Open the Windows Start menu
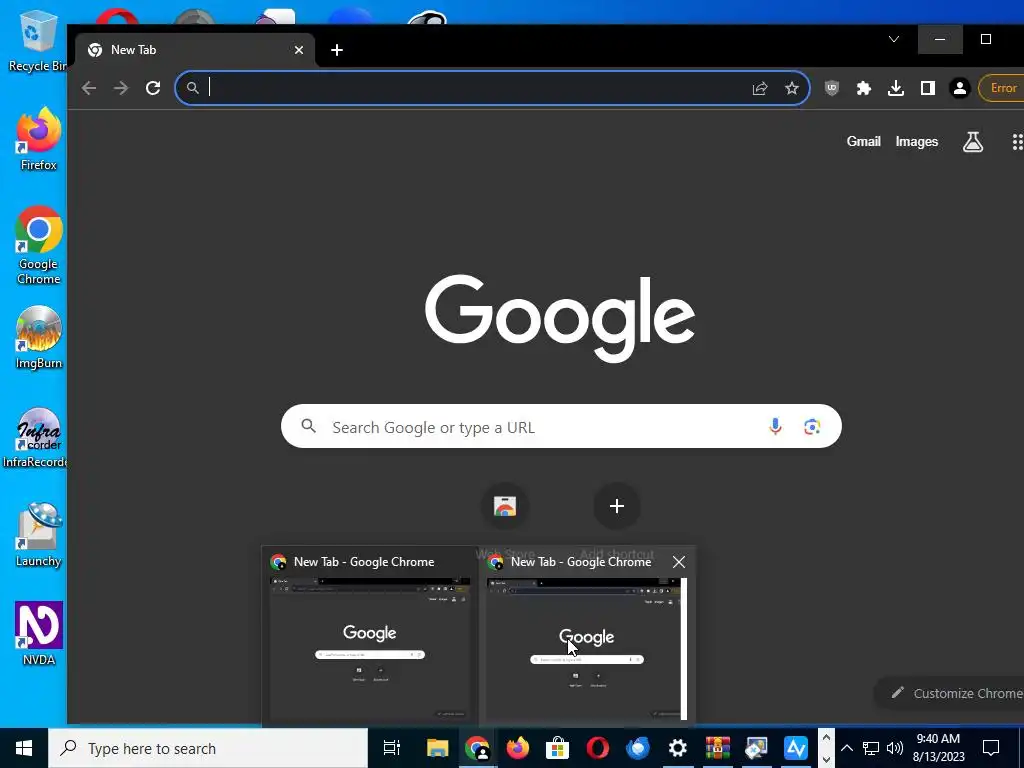Screen dimensions: 1024x768 (x=24, y=748)
